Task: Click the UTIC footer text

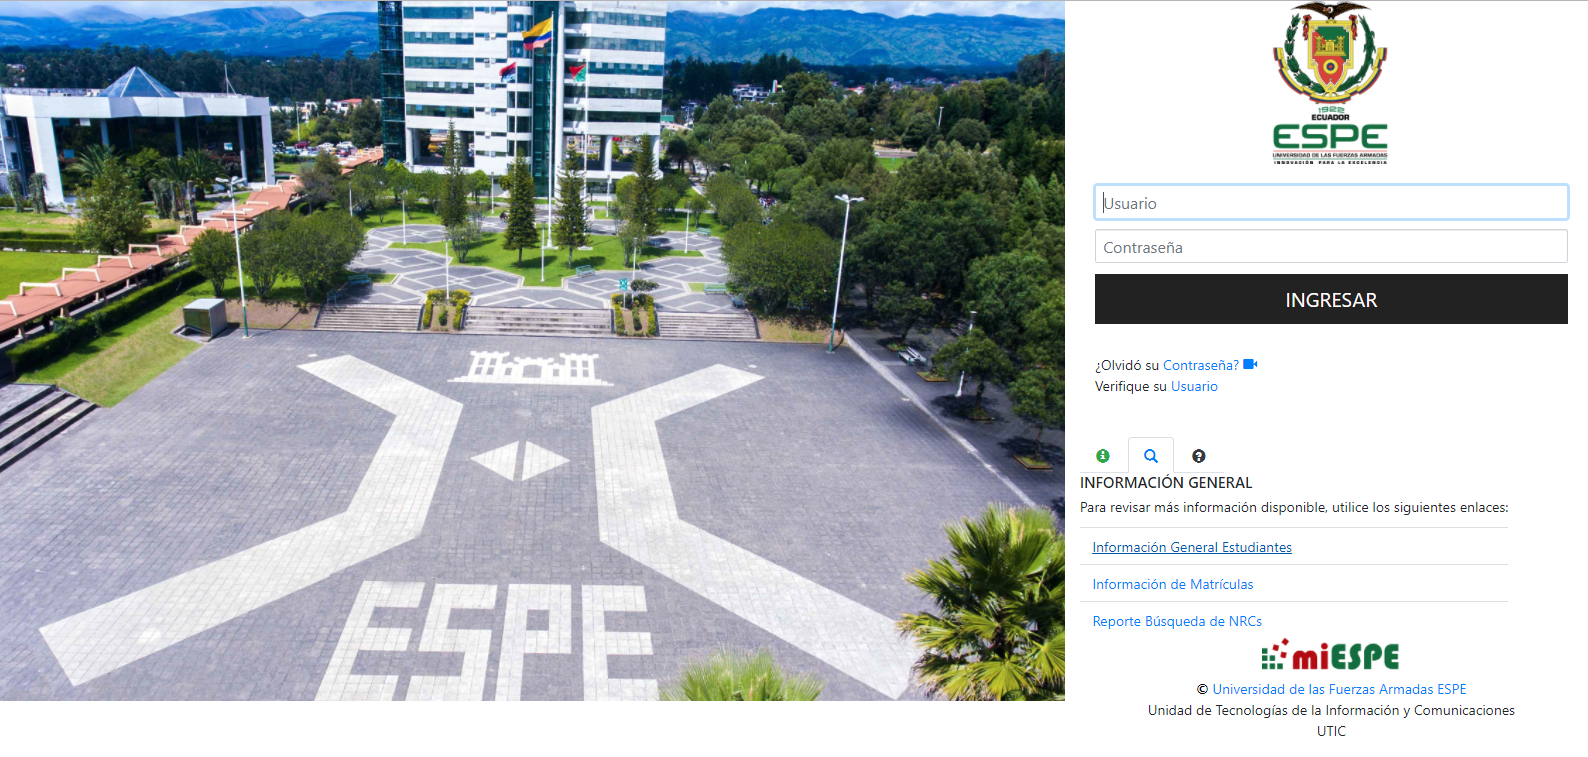Action: point(1331,731)
